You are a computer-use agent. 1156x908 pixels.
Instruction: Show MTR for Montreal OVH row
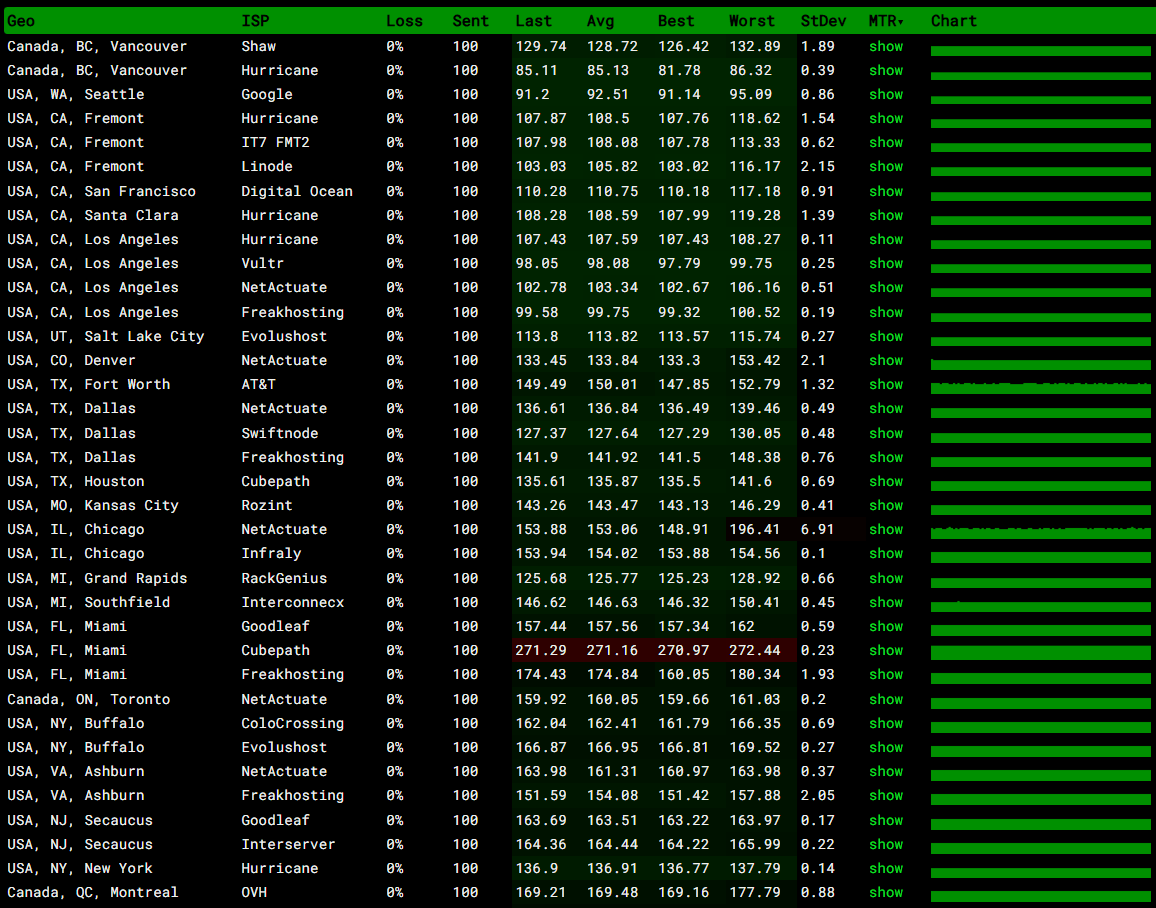[x=885, y=893]
